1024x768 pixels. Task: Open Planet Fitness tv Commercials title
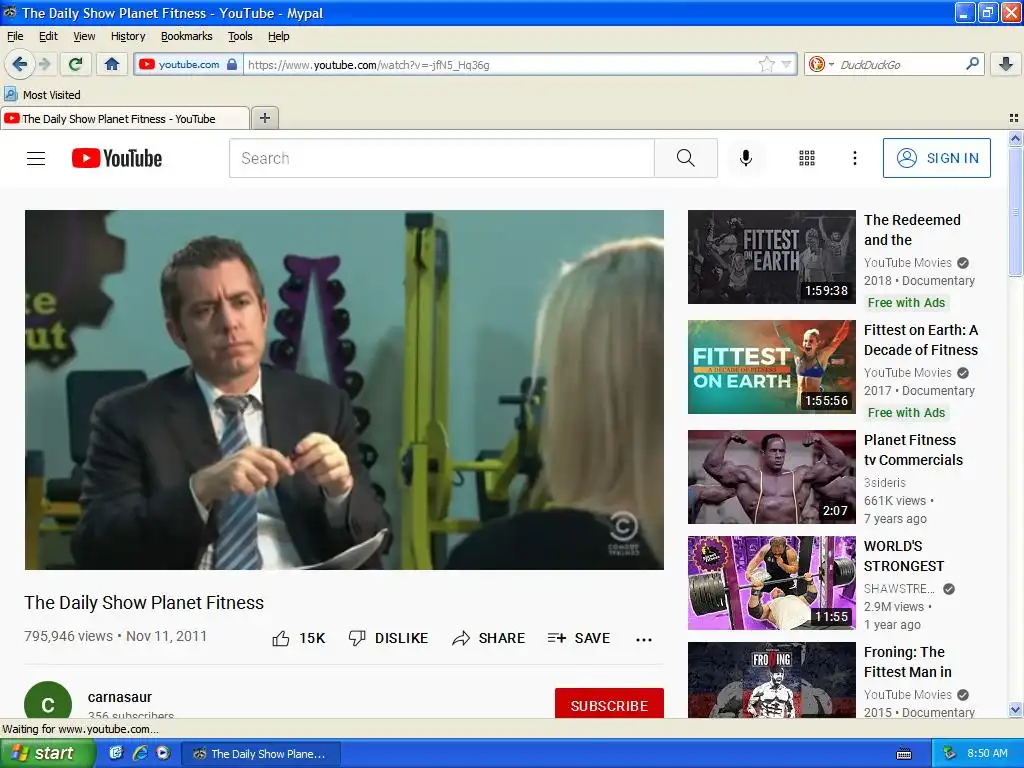pyautogui.click(x=913, y=450)
